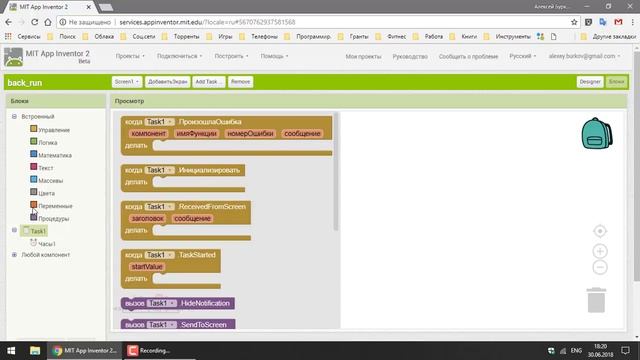Image resolution: width=640 pixels, height=360 pixels.
Task: Click the Remove button
Action: pyautogui.click(x=240, y=82)
